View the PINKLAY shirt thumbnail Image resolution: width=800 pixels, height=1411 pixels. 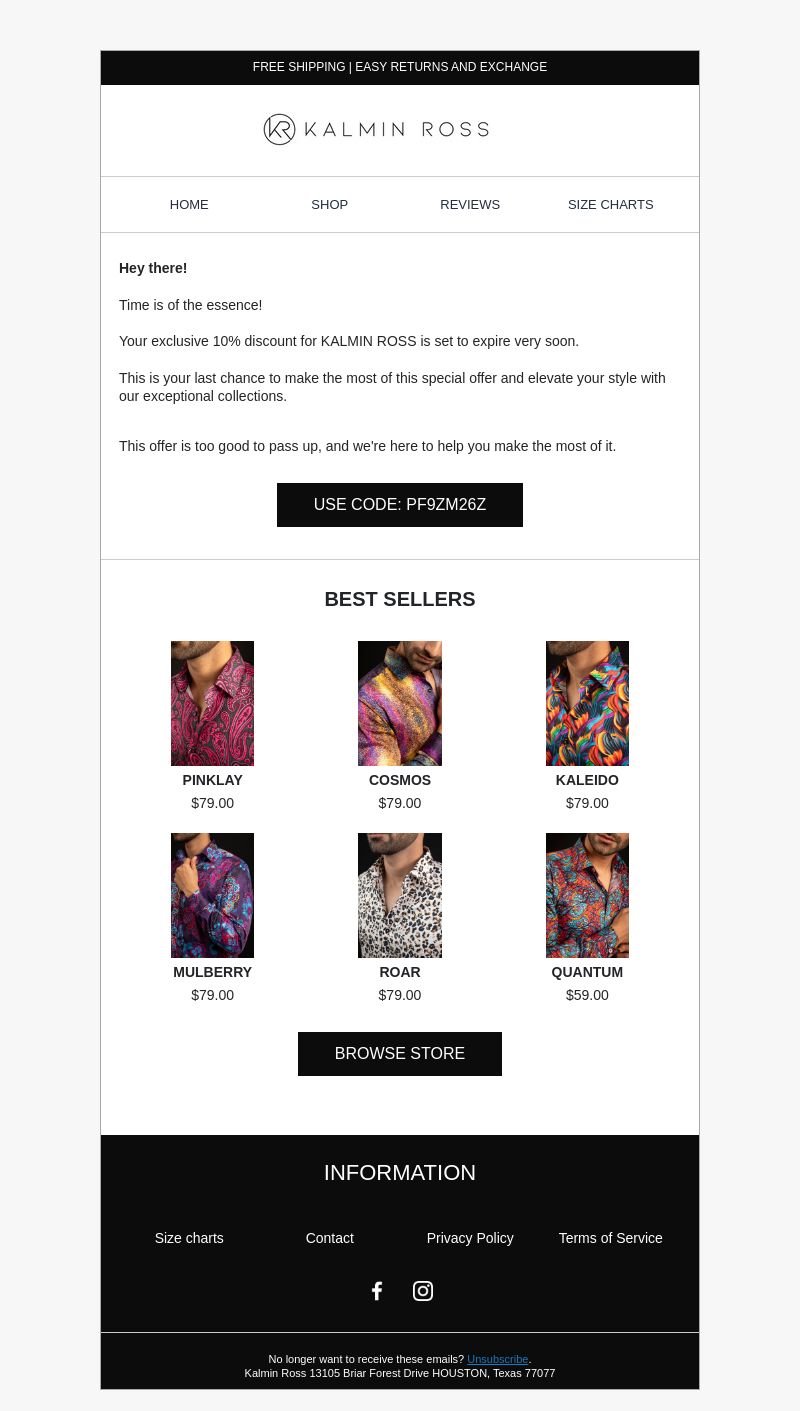(212, 703)
